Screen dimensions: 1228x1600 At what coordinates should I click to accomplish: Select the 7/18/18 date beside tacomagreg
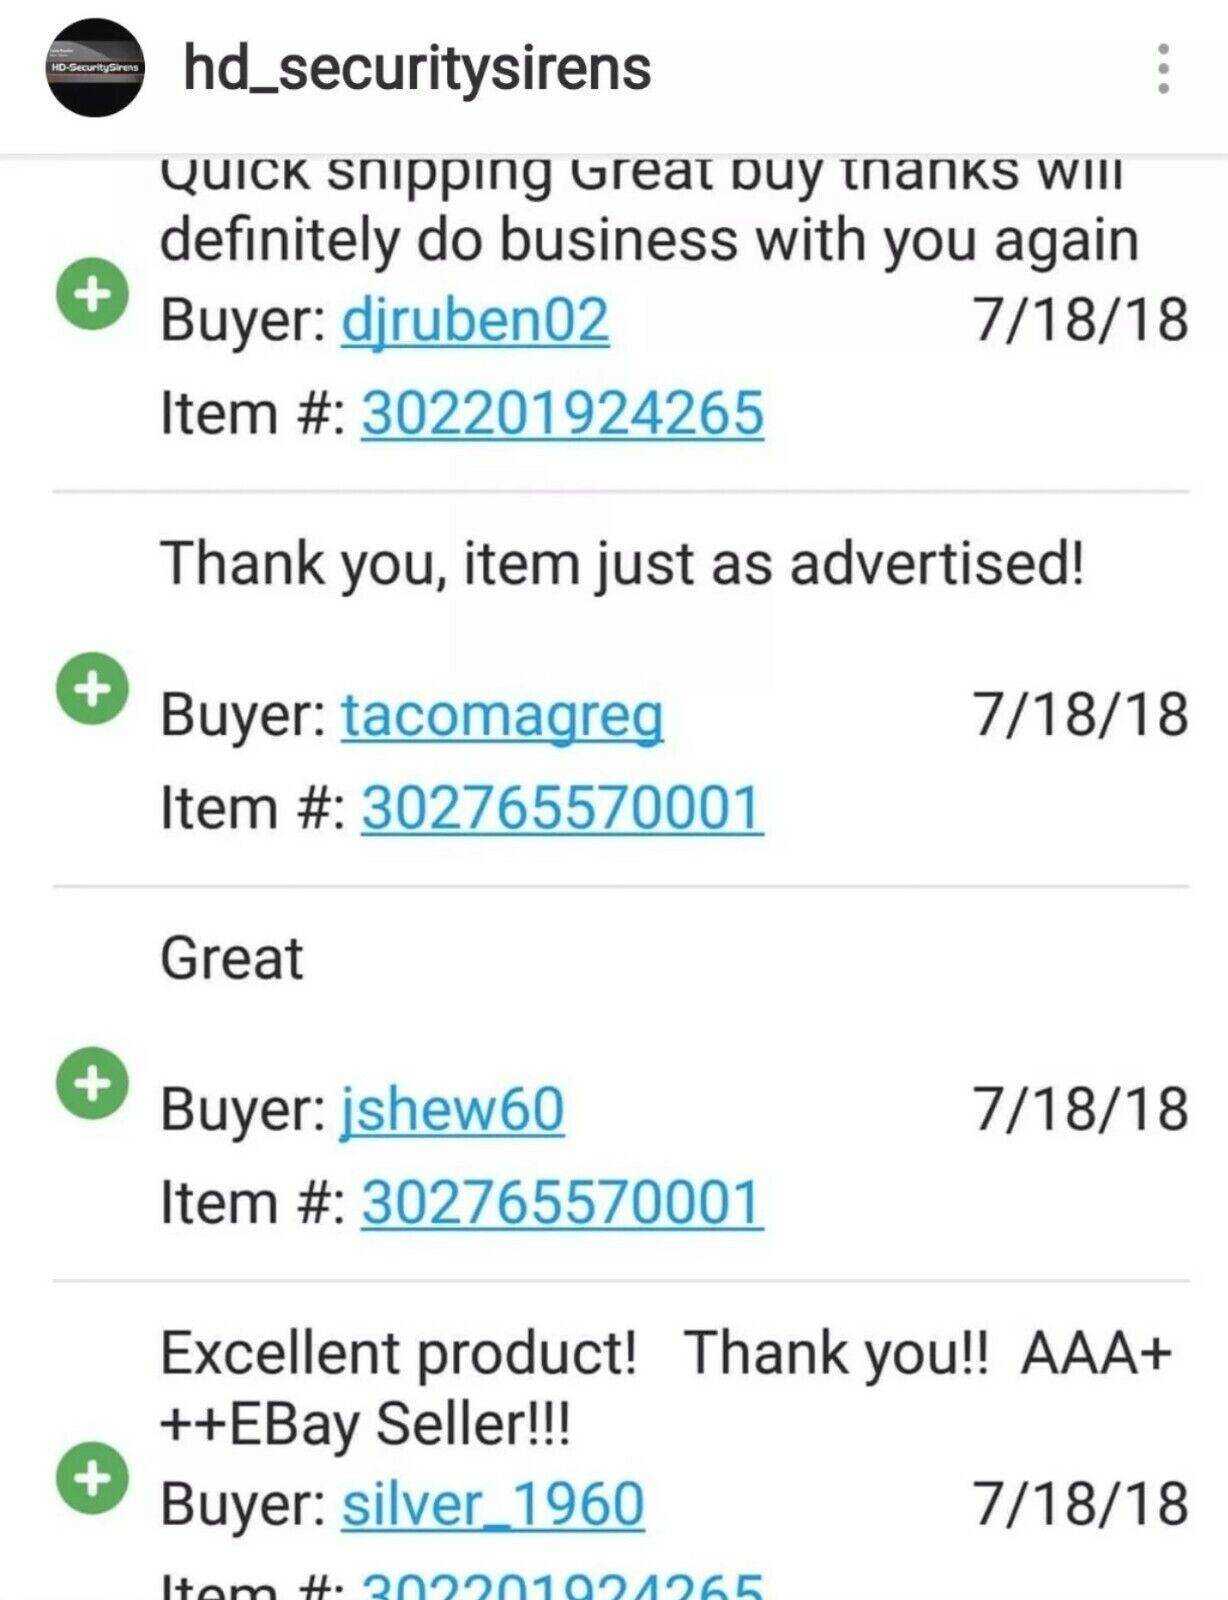[x=1081, y=715]
